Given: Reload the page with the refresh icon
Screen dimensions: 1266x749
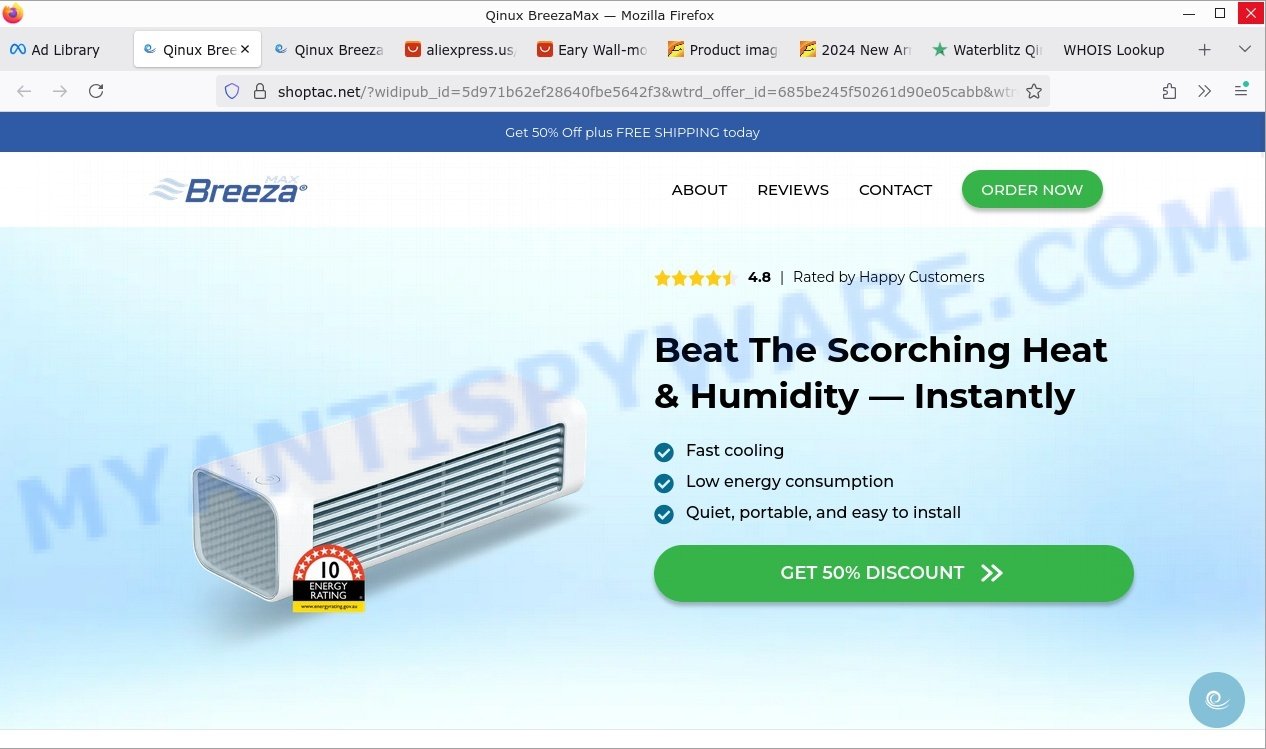Looking at the screenshot, I should tap(96, 91).
